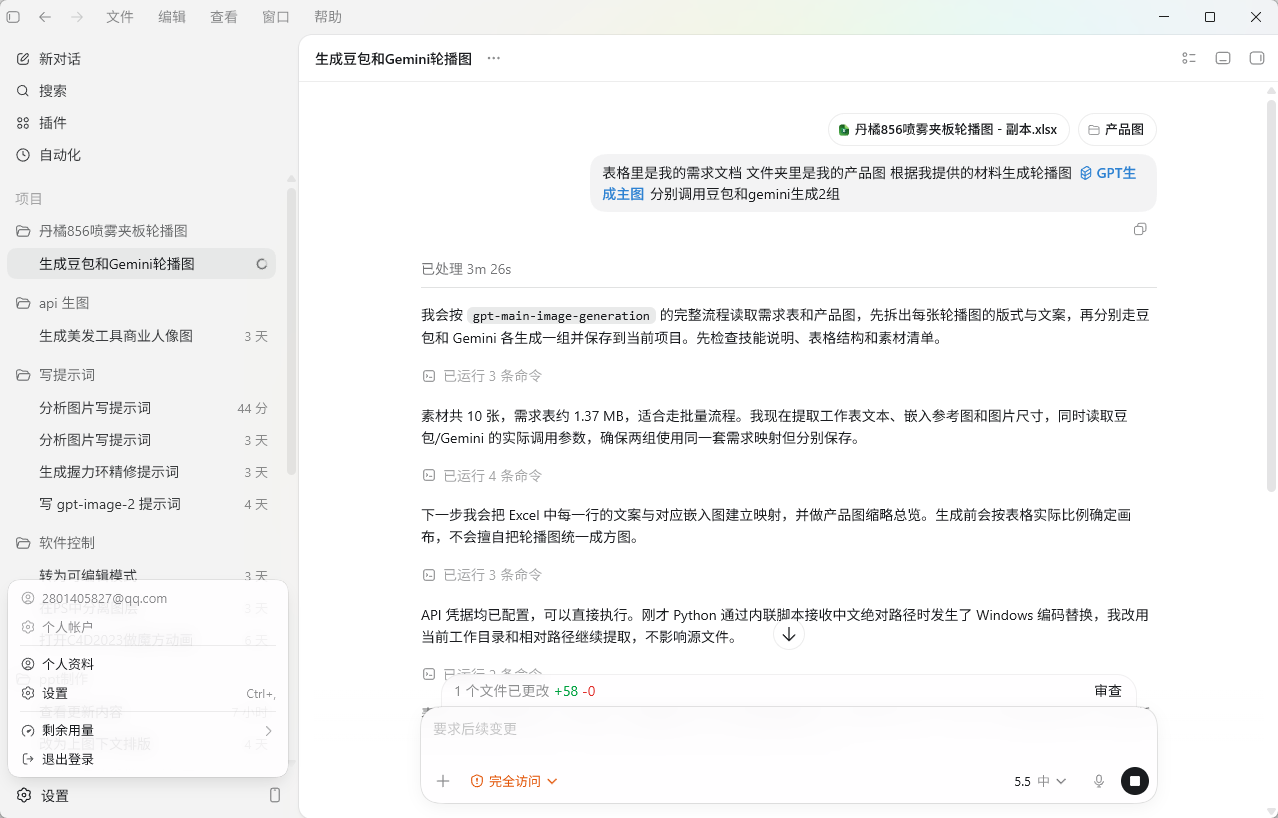Viewport: 1278px width, 818px height.
Task: Open the attached 丹橘856喷雾夹板轮播图 - 副本.xlsx file
Action: click(x=948, y=130)
